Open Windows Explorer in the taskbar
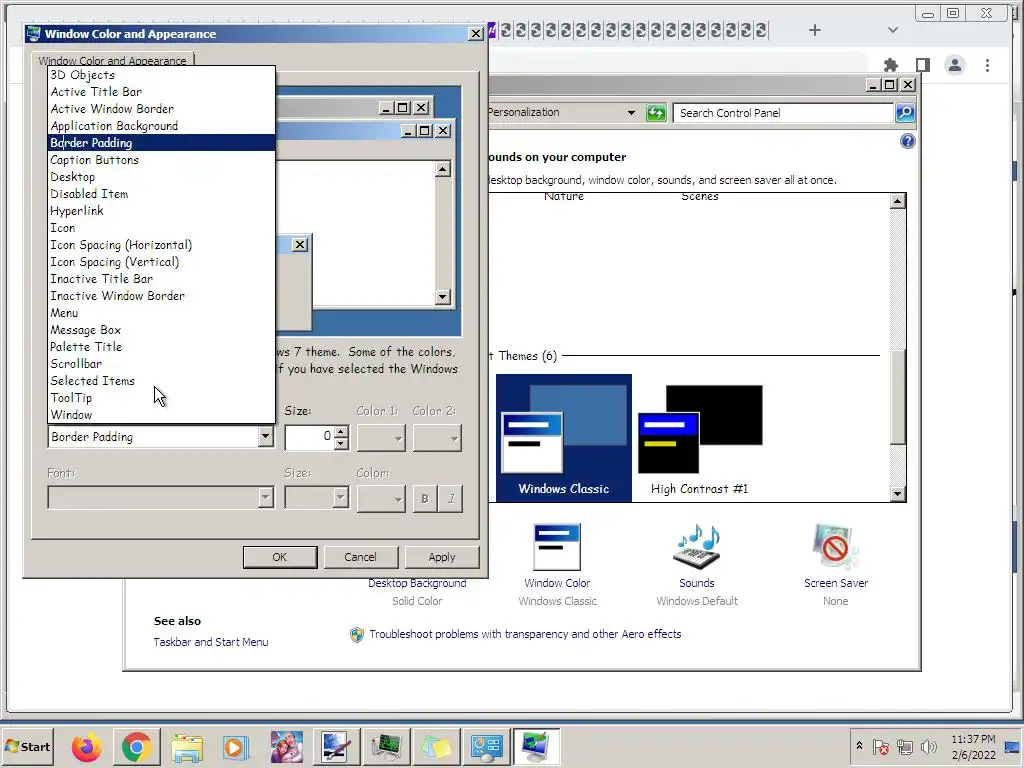1024x768 pixels. [187, 746]
